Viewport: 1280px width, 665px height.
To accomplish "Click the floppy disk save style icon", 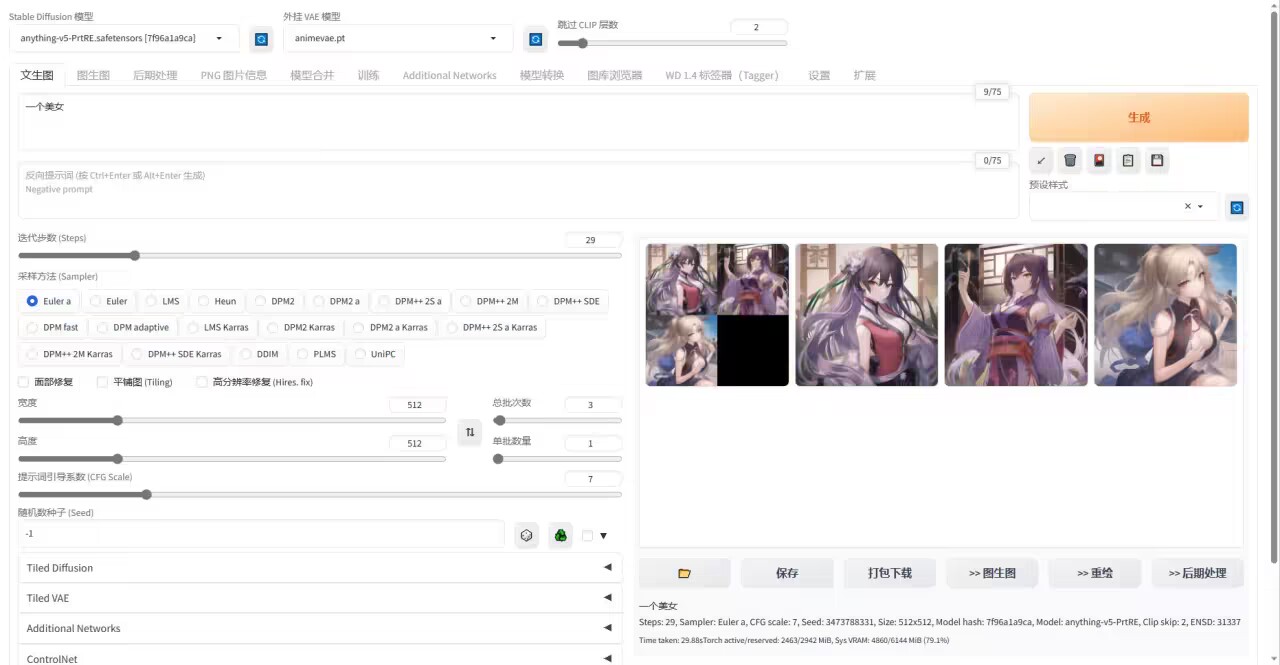I will coord(1157,160).
